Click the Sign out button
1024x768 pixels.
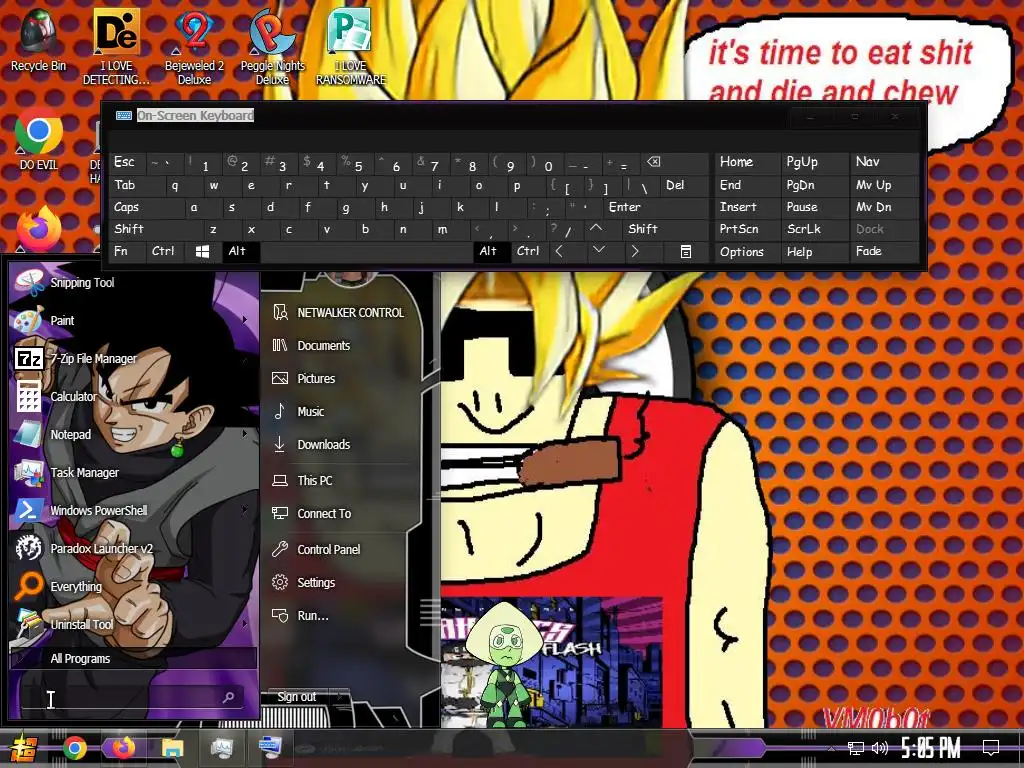click(297, 697)
